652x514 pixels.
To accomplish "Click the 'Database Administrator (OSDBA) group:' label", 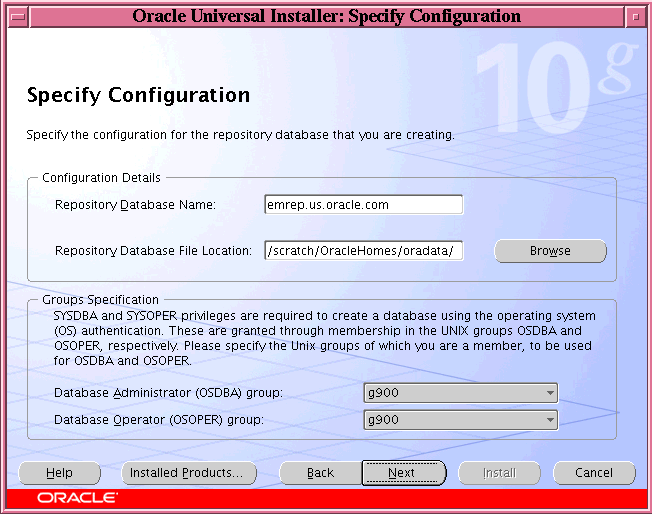I will tap(168, 393).
